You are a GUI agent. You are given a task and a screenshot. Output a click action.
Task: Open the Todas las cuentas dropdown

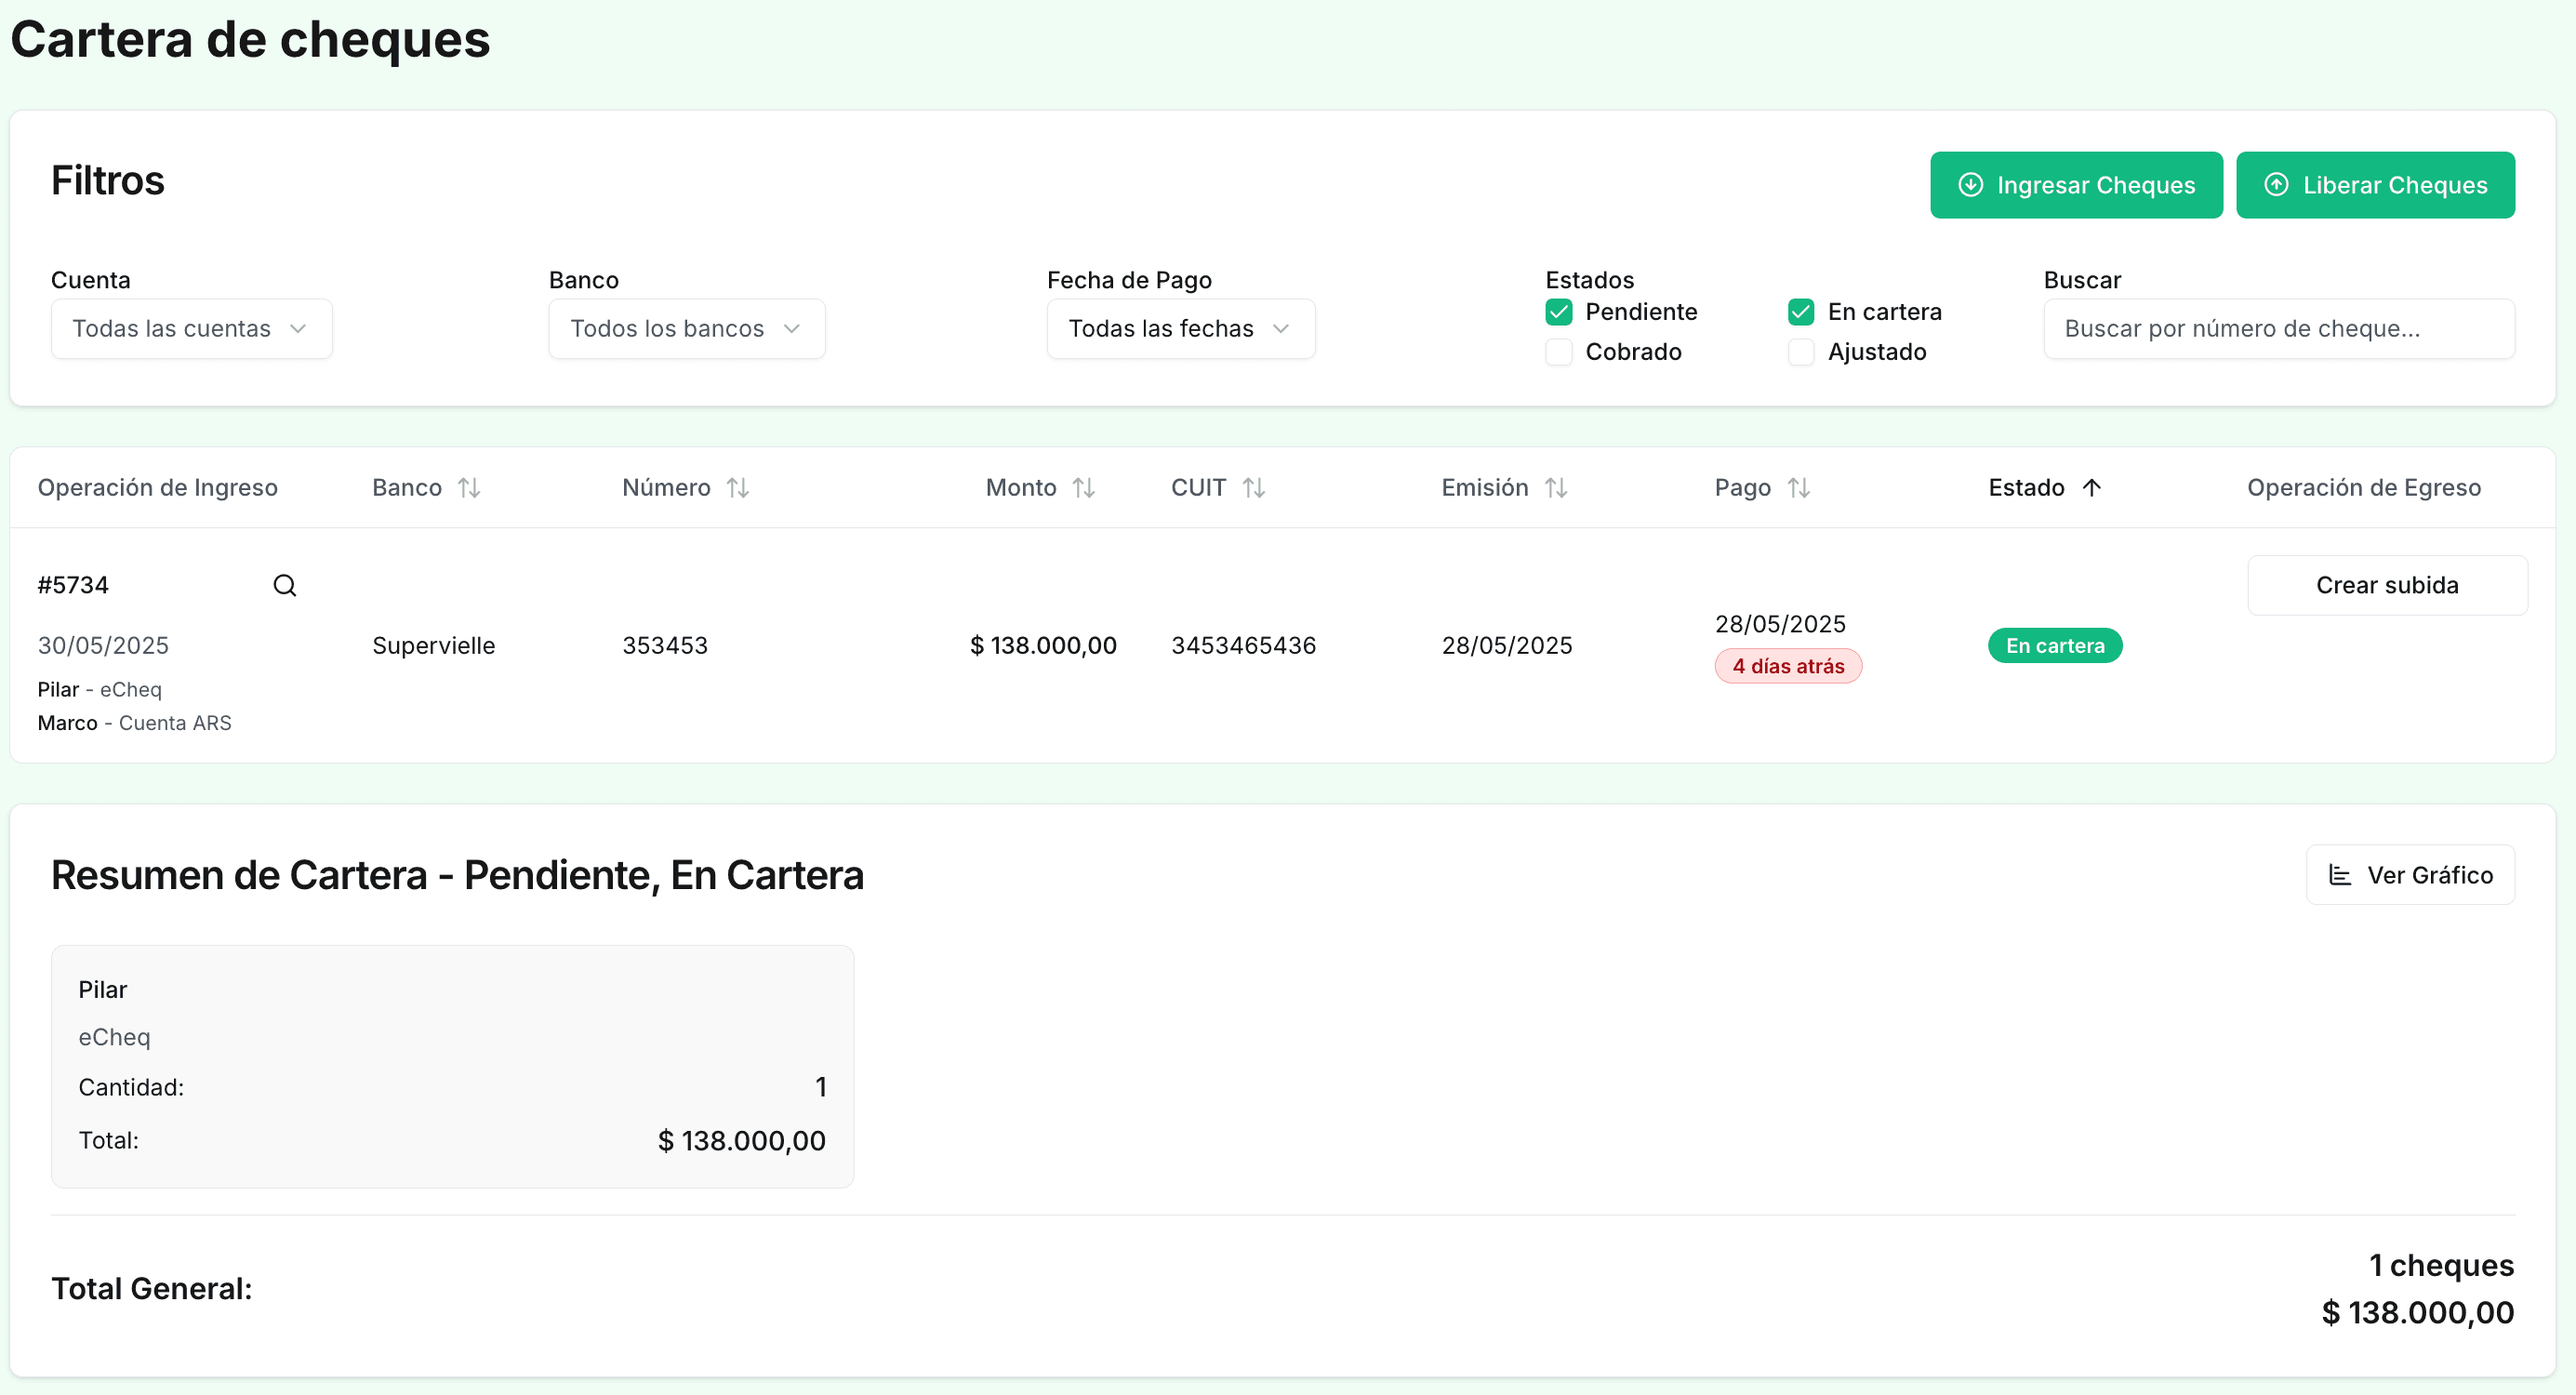190,328
